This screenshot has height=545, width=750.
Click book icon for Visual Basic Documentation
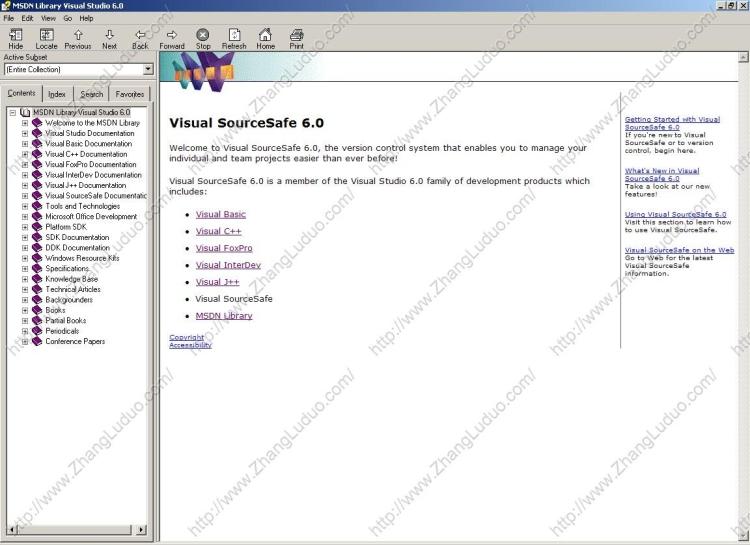[37, 144]
